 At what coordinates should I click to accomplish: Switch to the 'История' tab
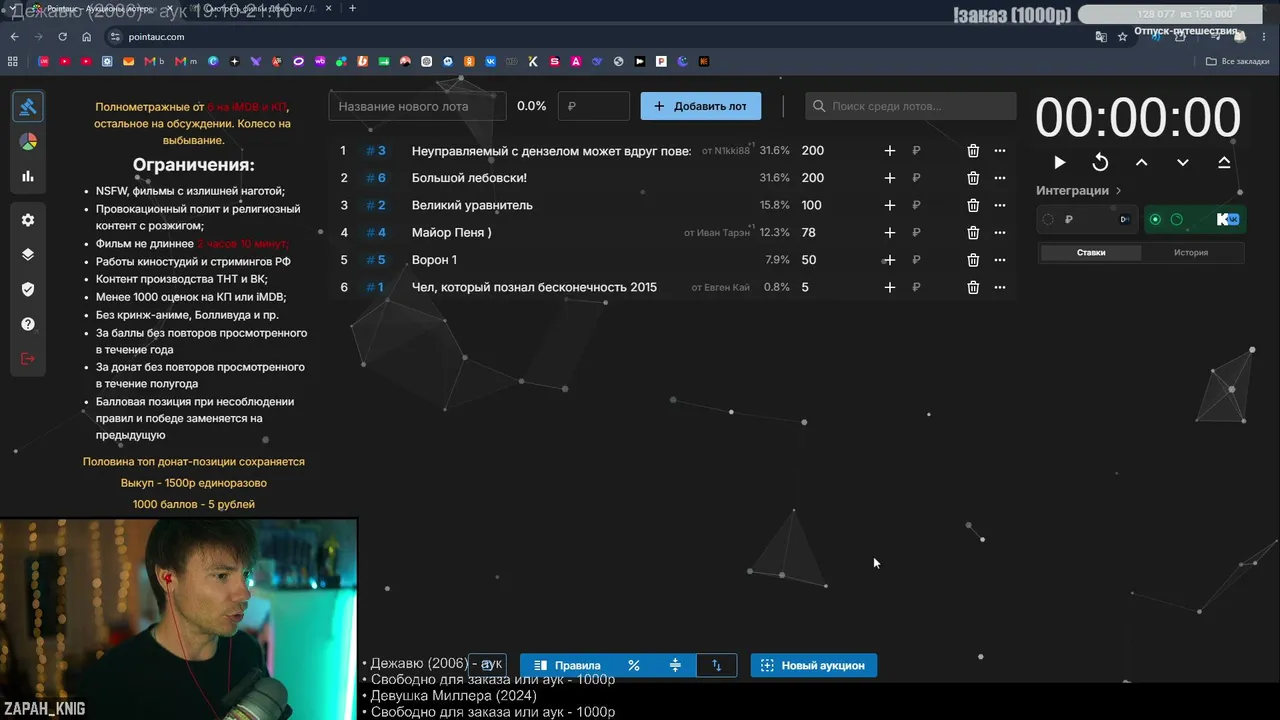(x=1191, y=253)
